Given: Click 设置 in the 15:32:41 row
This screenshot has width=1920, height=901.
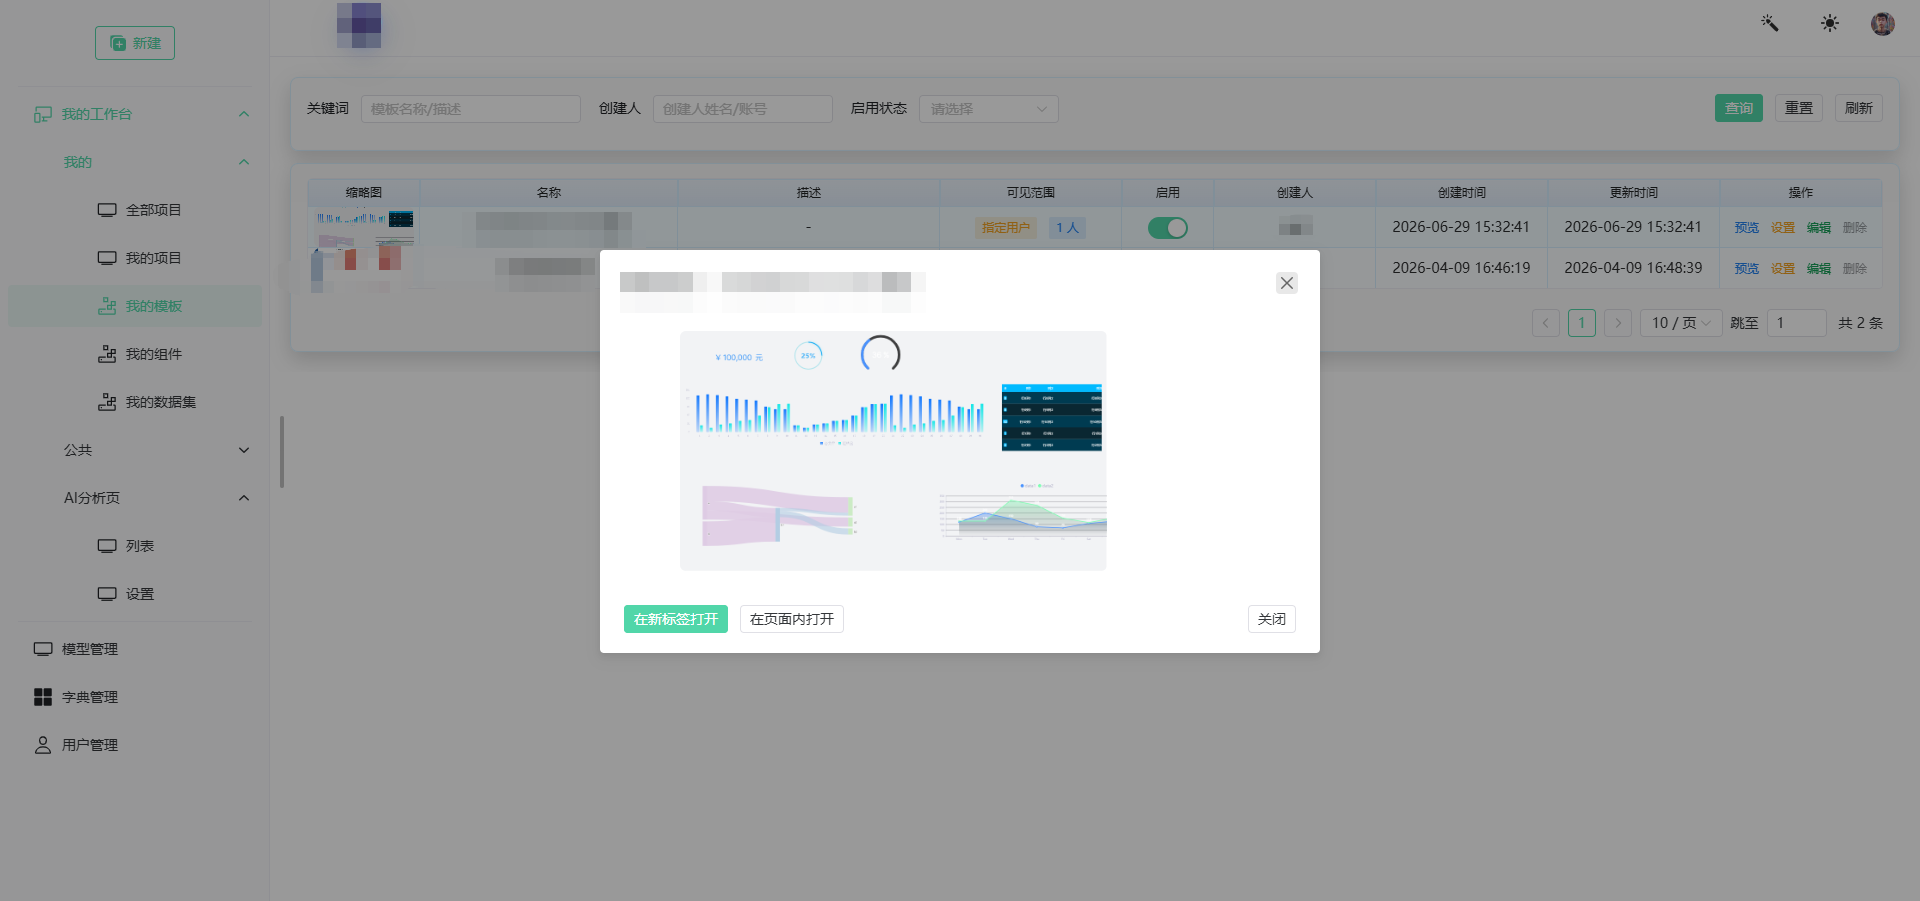Looking at the screenshot, I should coord(1783,228).
